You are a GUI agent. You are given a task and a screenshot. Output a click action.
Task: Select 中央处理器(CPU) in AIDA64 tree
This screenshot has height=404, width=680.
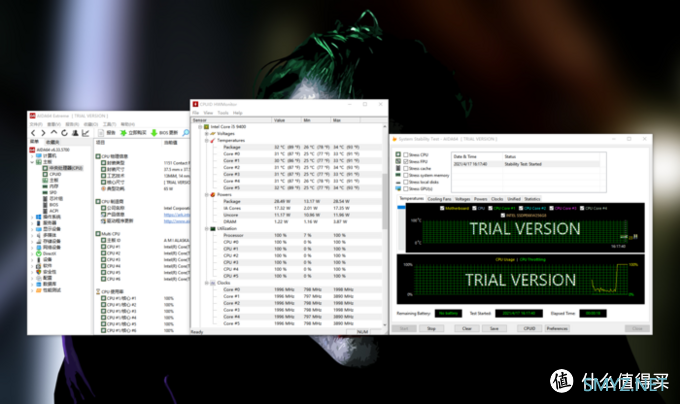point(62,168)
